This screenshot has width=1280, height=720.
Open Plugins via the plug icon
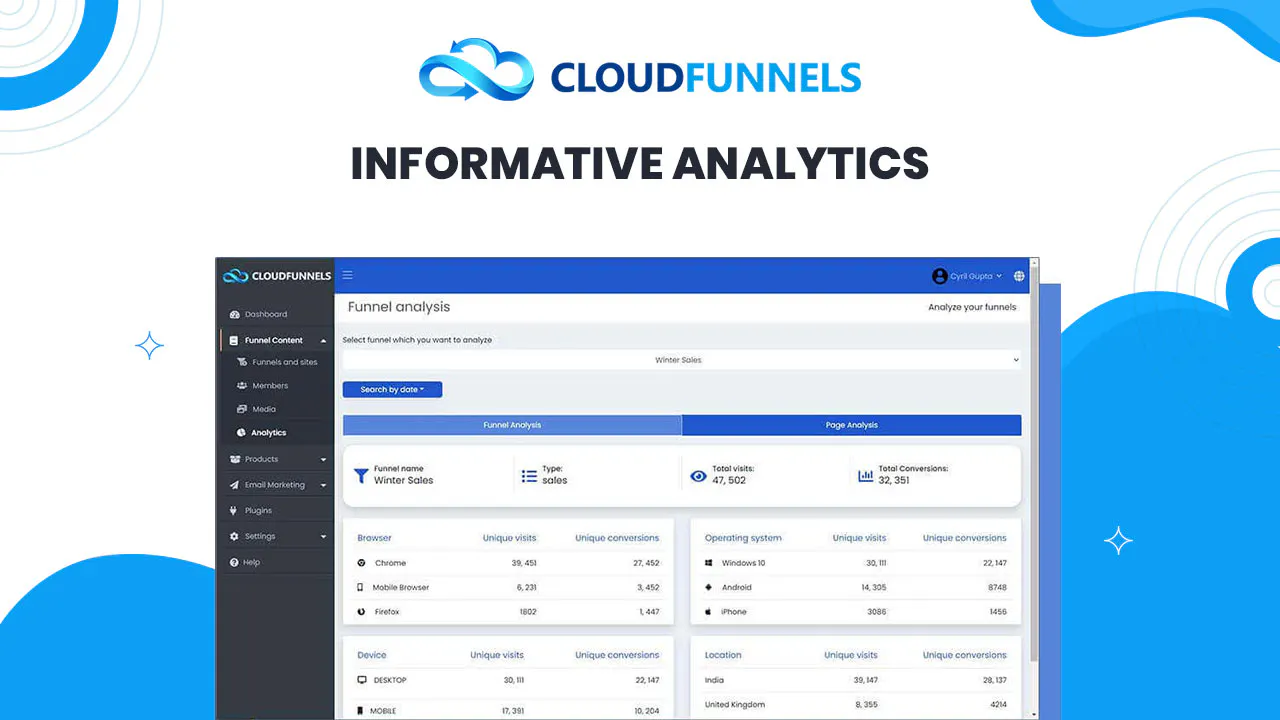(234, 510)
